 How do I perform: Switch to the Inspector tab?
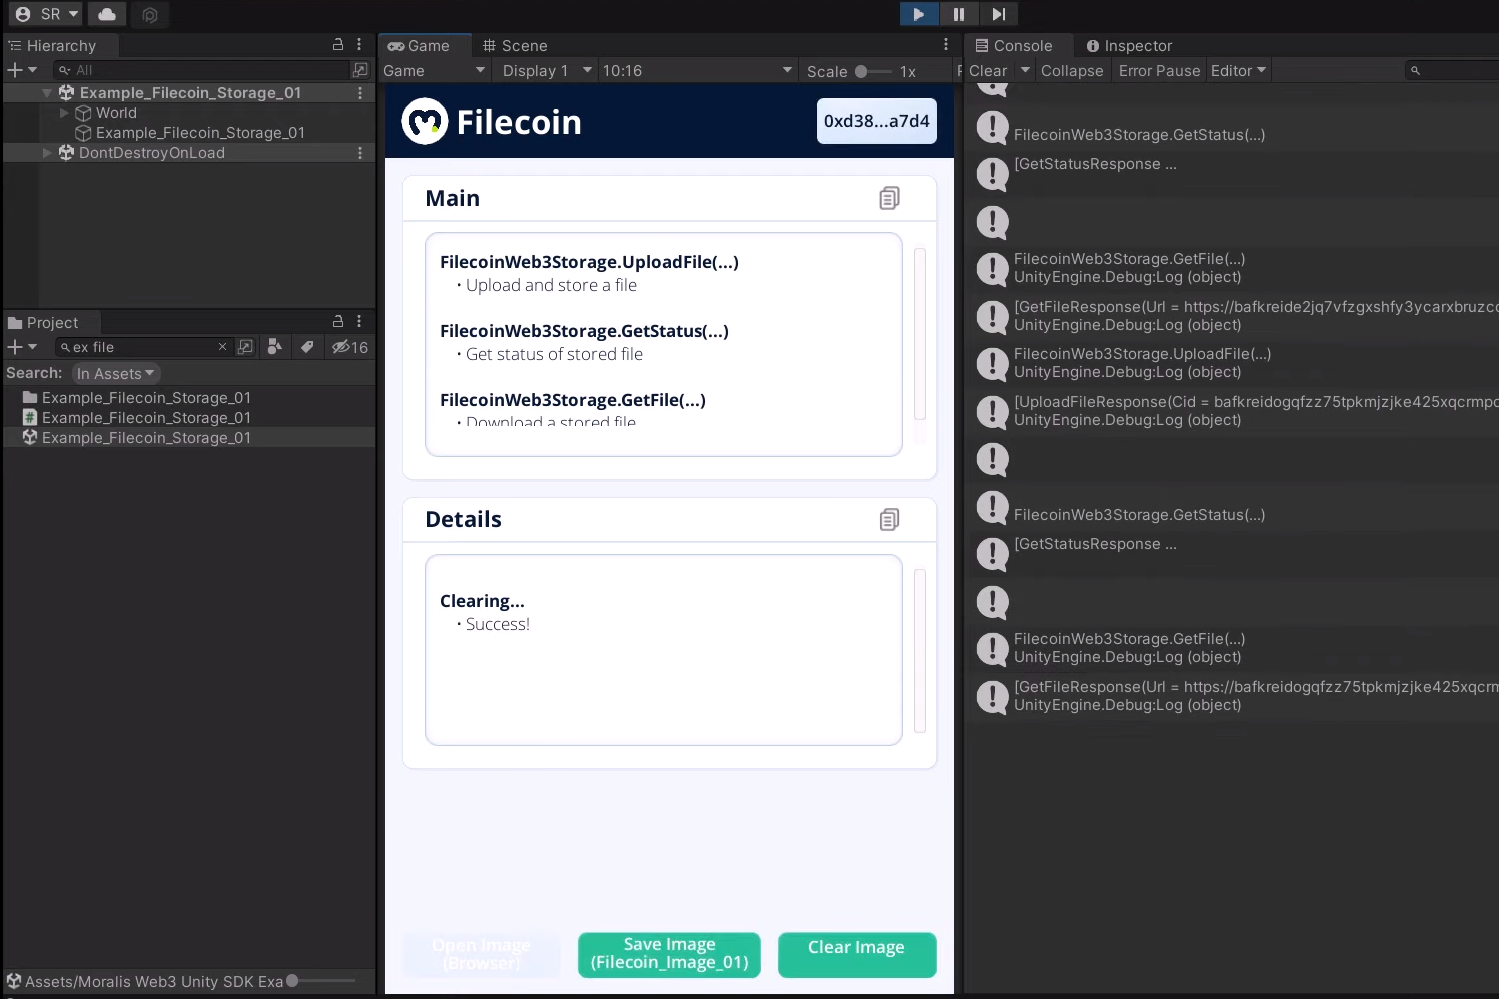[1129, 46]
